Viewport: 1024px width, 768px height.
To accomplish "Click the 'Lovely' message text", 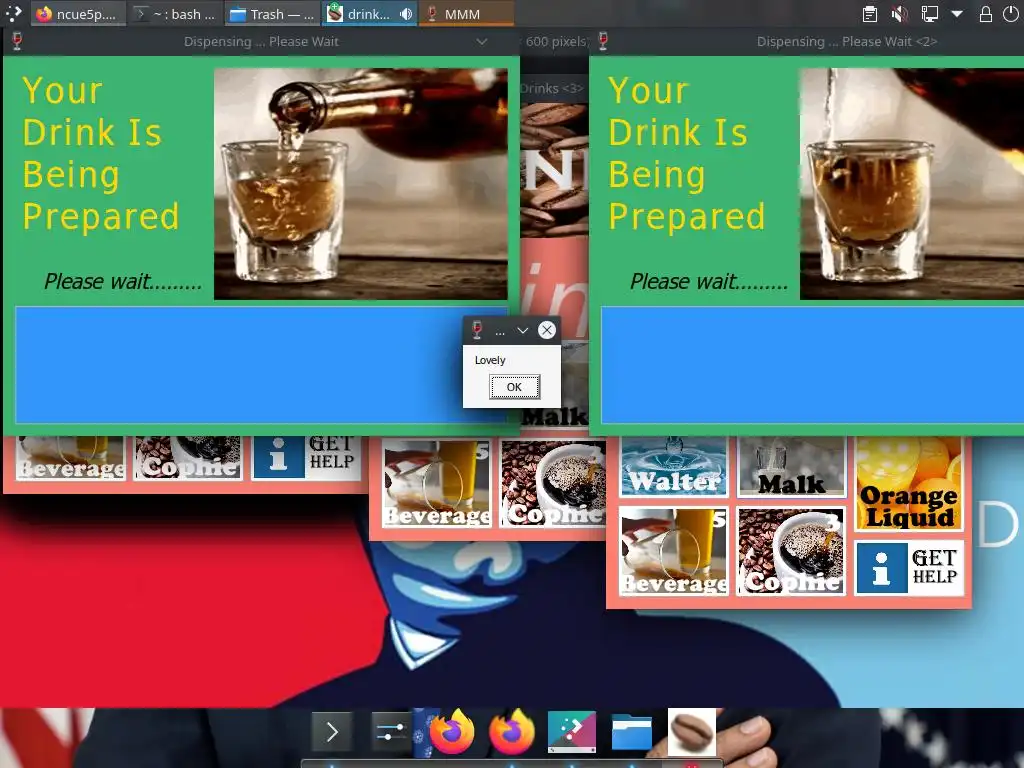I will click(x=490, y=360).
